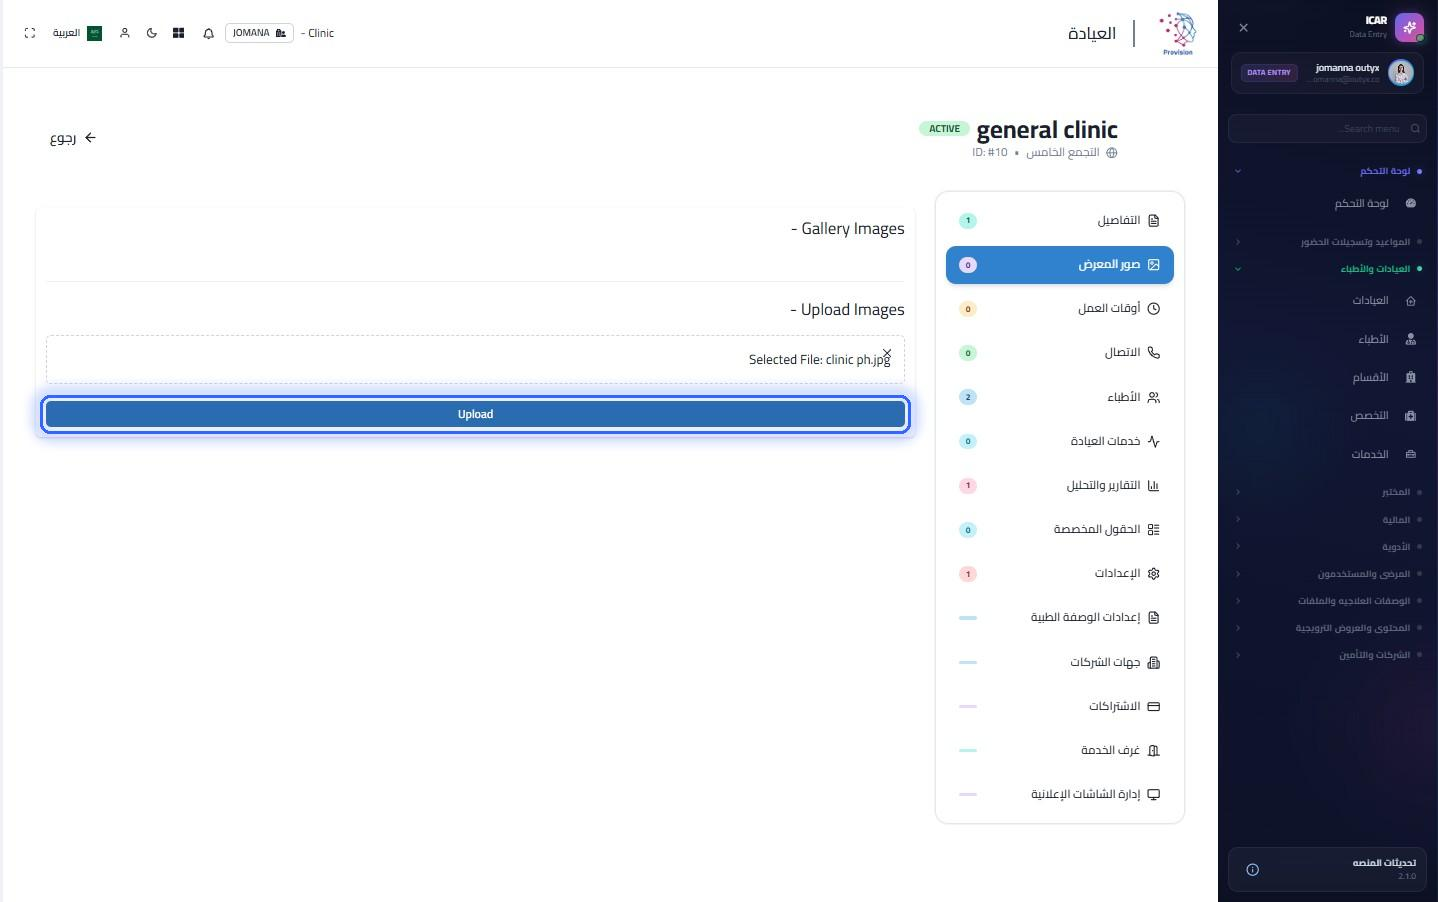Open the apps grid icon
The image size is (1438, 902).
click(x=178, y=33)
